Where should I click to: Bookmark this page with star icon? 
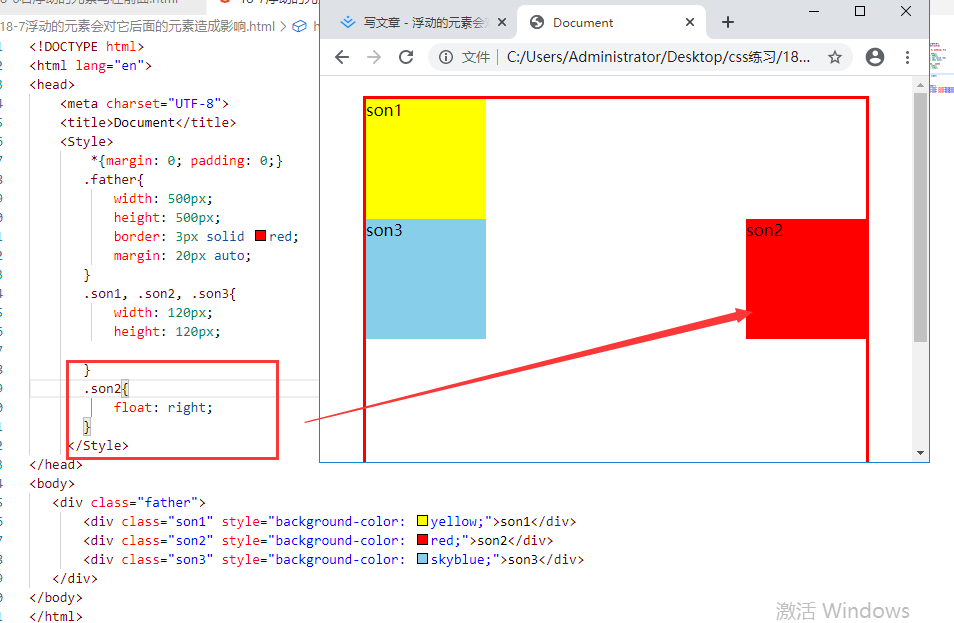coord(835,57)
